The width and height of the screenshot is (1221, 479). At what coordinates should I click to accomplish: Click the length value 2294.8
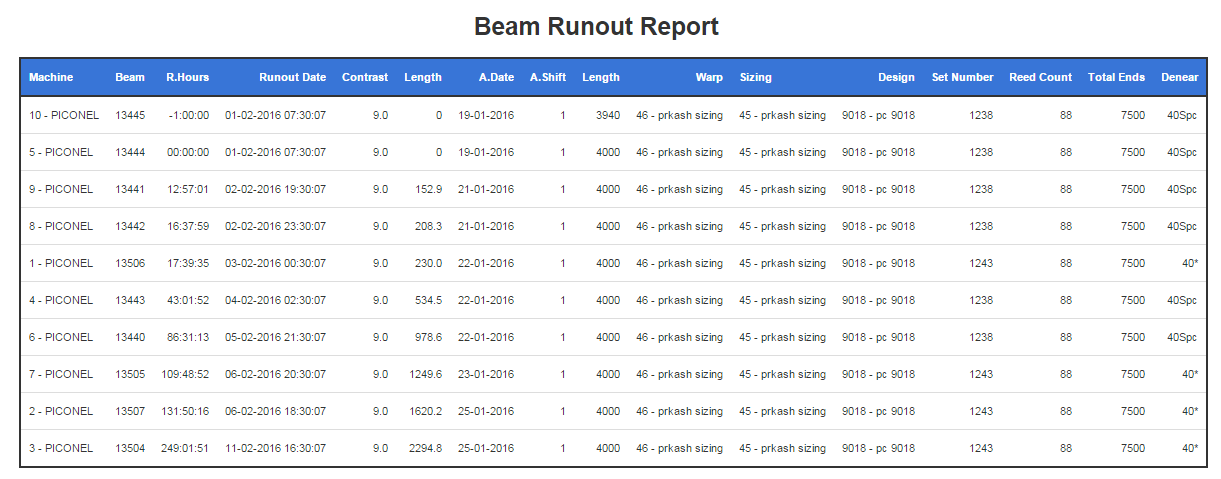coord(425,448)
